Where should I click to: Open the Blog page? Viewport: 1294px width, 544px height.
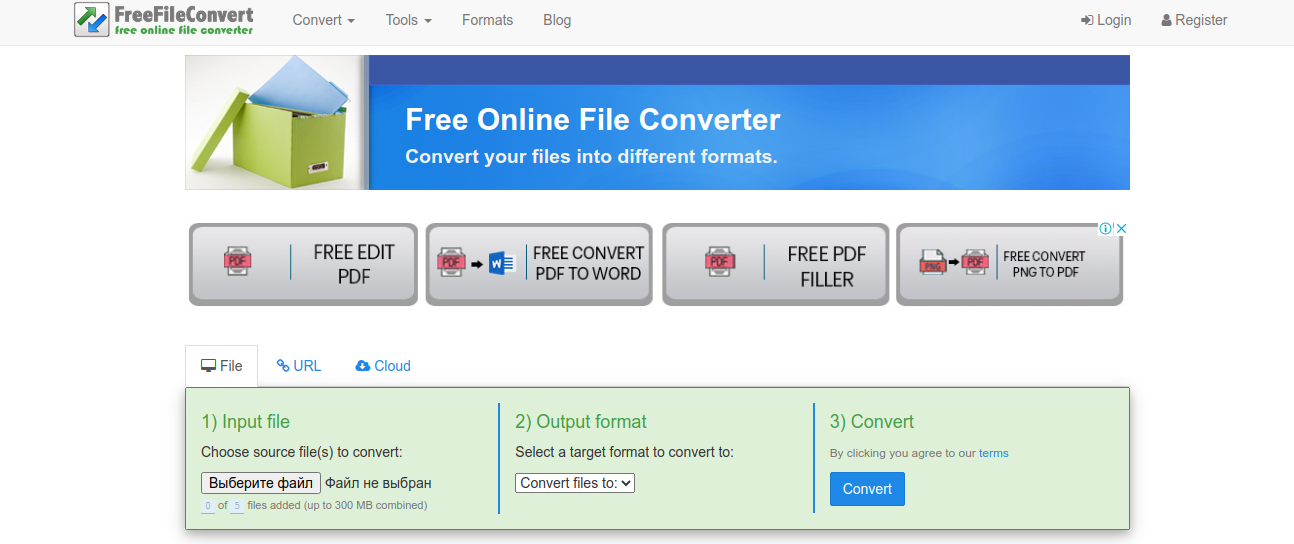[557, 20]
